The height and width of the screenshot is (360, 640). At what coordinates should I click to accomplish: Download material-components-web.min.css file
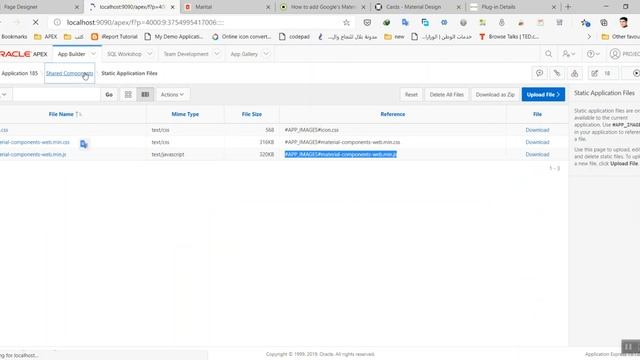point(537,142)
